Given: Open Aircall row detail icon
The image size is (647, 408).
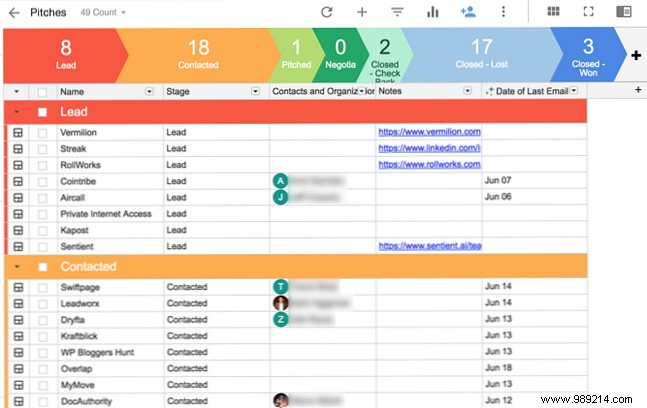Looking at the screenshot, I should (x=18, y=198).
